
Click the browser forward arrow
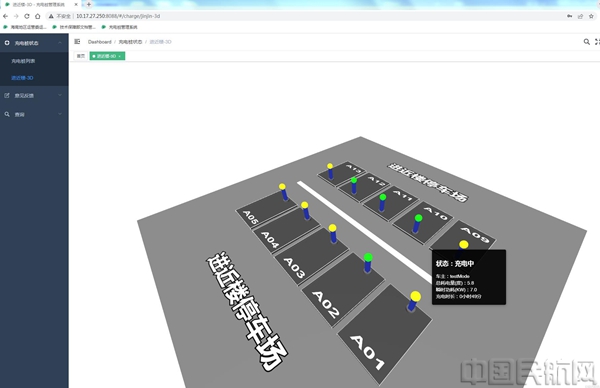(x=16, y=16)
